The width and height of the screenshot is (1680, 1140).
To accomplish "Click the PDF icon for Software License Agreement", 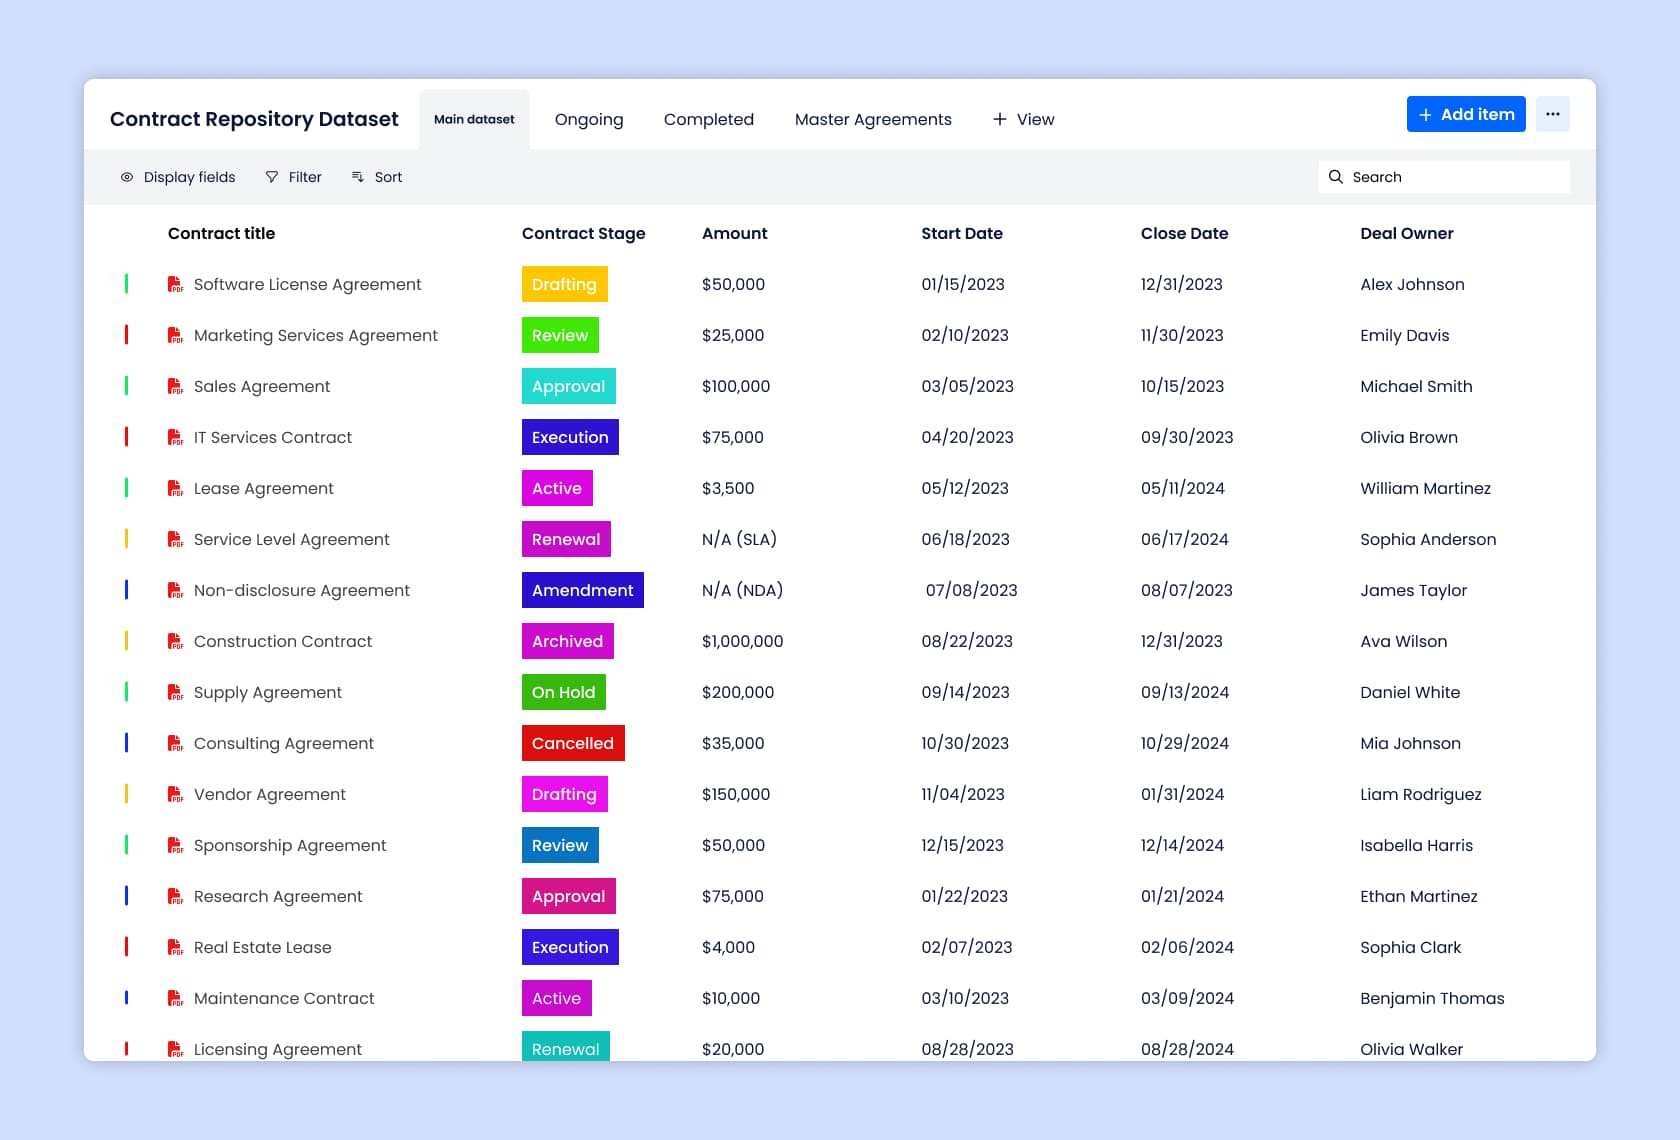I will (175, 284).
